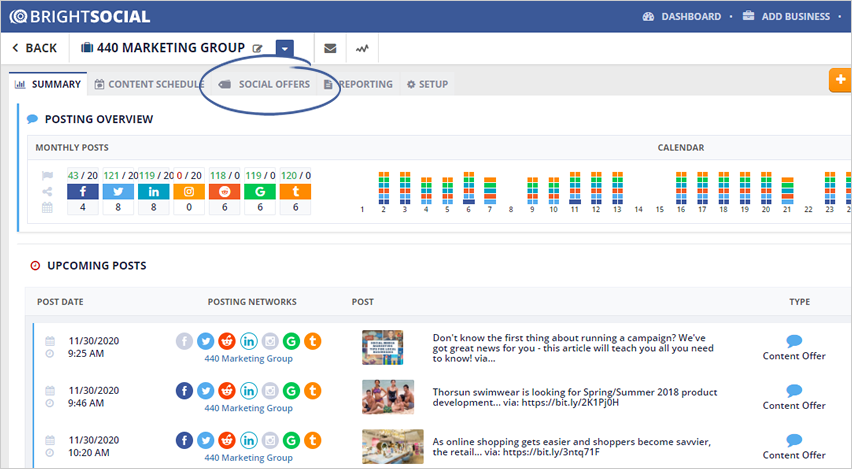Toggle Reddit network on the 10:20 AM post
This screenshot has width=852, height=469.
[226, 441]
